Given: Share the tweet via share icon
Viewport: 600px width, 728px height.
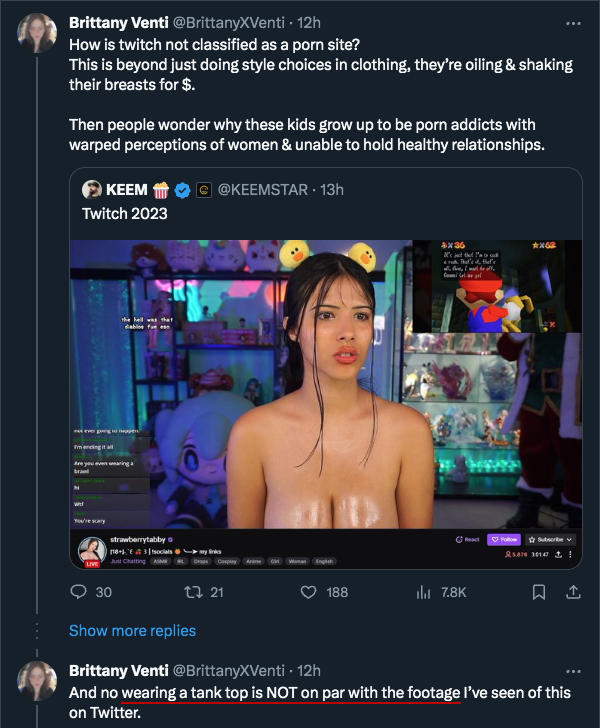Looking at the screenshot, I should point(573,592).
